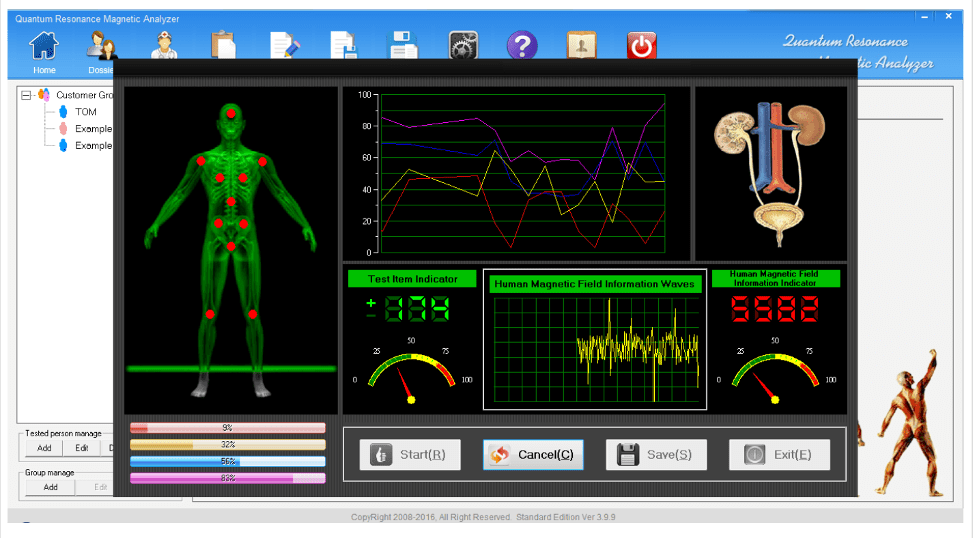Select TOM in customer tree
Screen dimensions: 977x539
tap(86, 112)
